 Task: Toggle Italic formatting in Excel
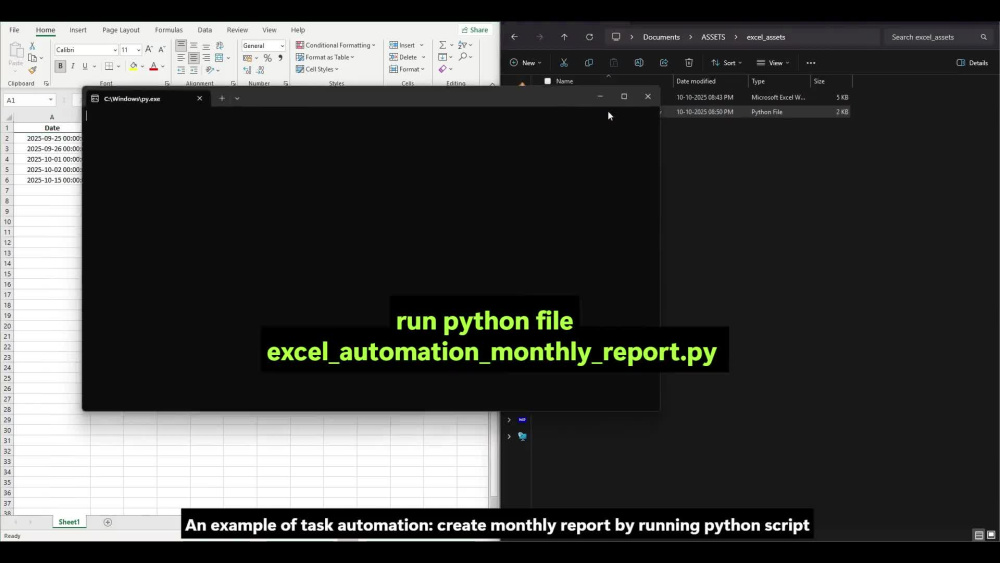click(x=73, y=66)
